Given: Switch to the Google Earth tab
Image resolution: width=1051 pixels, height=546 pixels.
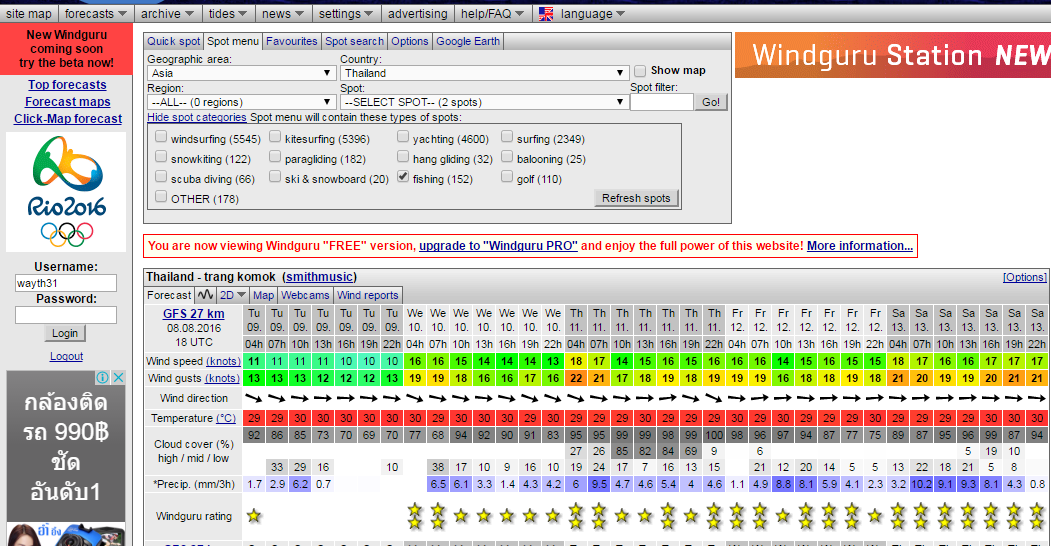Looking at the screenshot, I should point(468,41).
